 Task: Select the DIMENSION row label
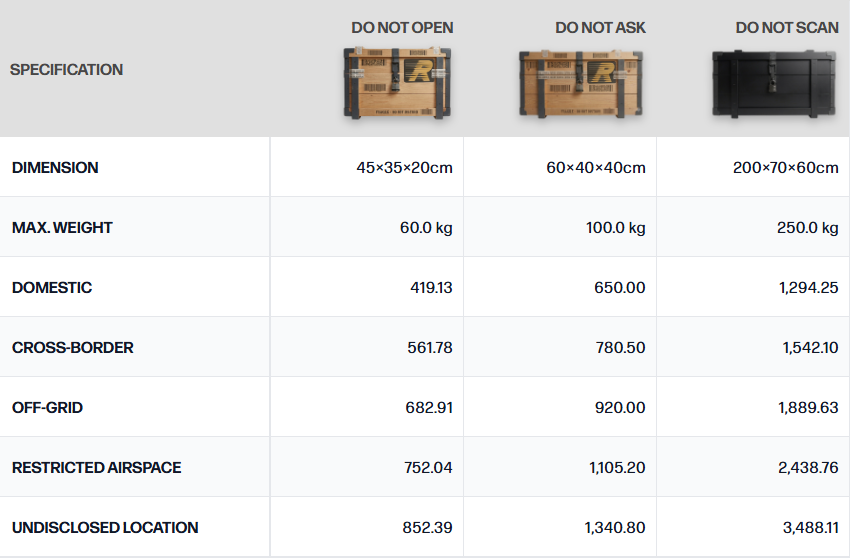coord(55,168)
